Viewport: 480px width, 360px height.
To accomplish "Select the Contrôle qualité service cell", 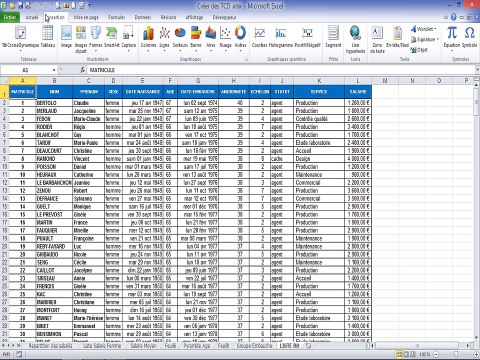I will 319,119.
